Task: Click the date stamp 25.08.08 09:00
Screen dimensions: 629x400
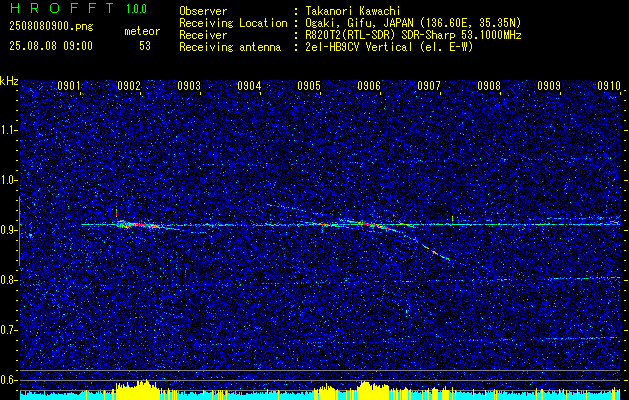Action: coord(51,46)
